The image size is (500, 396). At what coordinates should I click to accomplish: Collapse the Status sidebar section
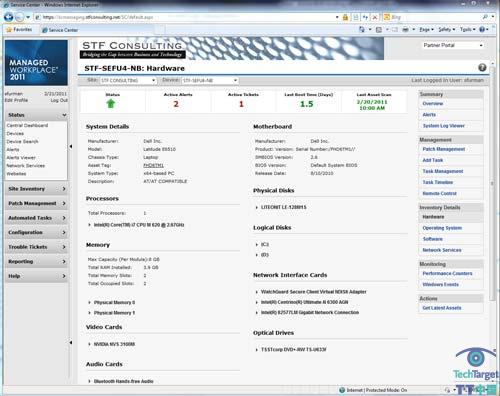(x=36, y=115)
